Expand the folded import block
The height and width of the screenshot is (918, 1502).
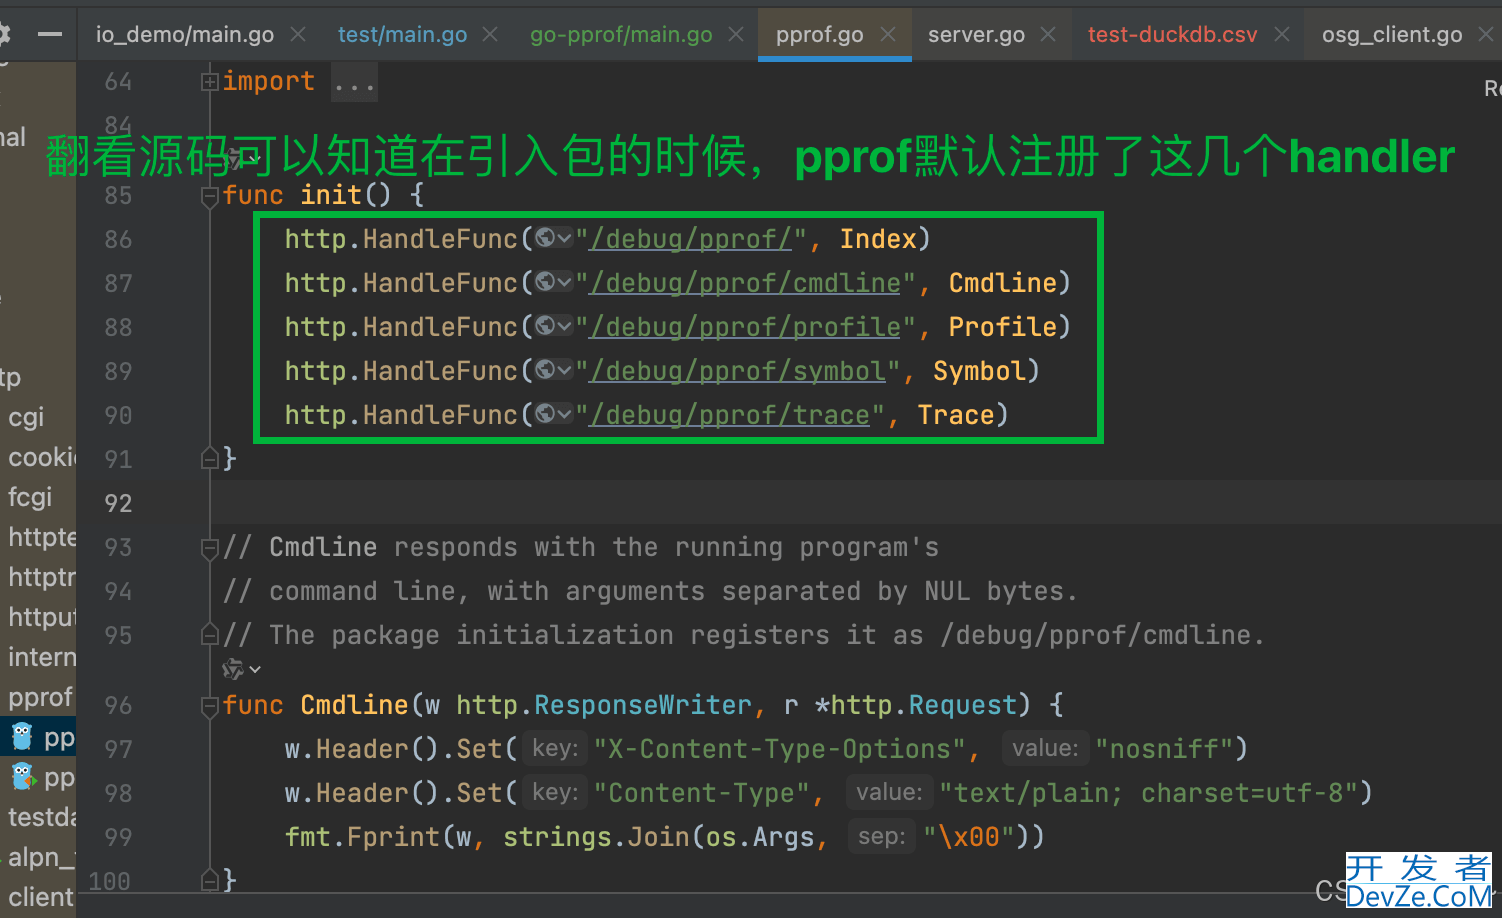(x=210, y=82)
